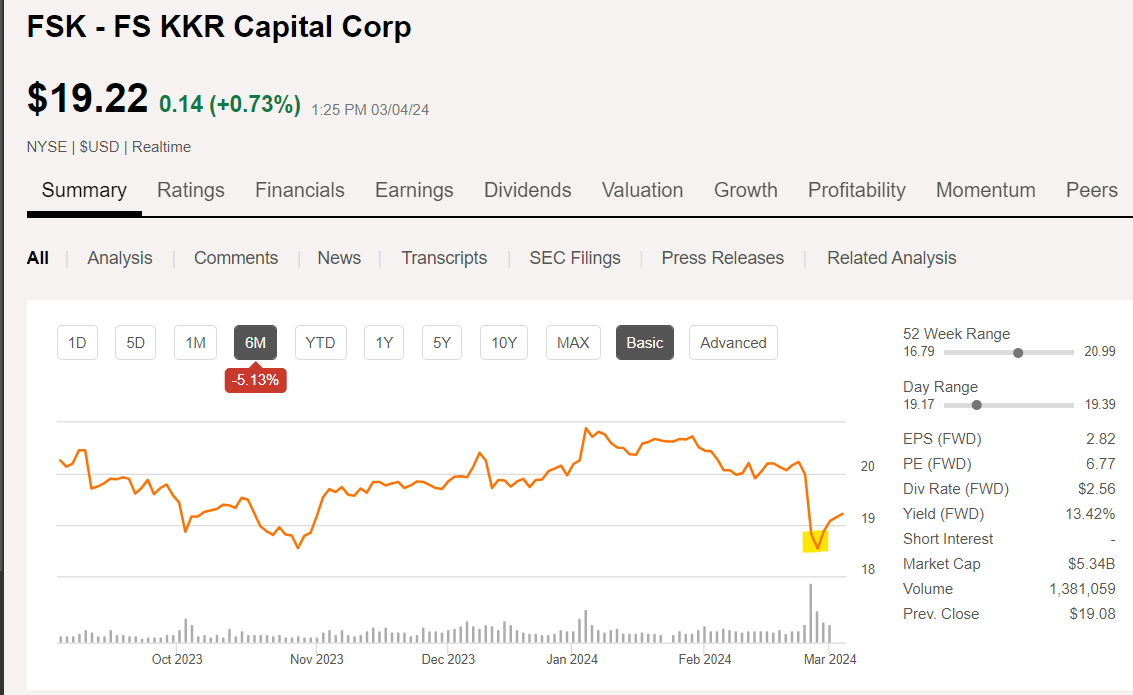Viewport: 1133px width, 695px height.
Task: Select the 5Y chart range
Action: pyautogui.click(x=442, y=343)
